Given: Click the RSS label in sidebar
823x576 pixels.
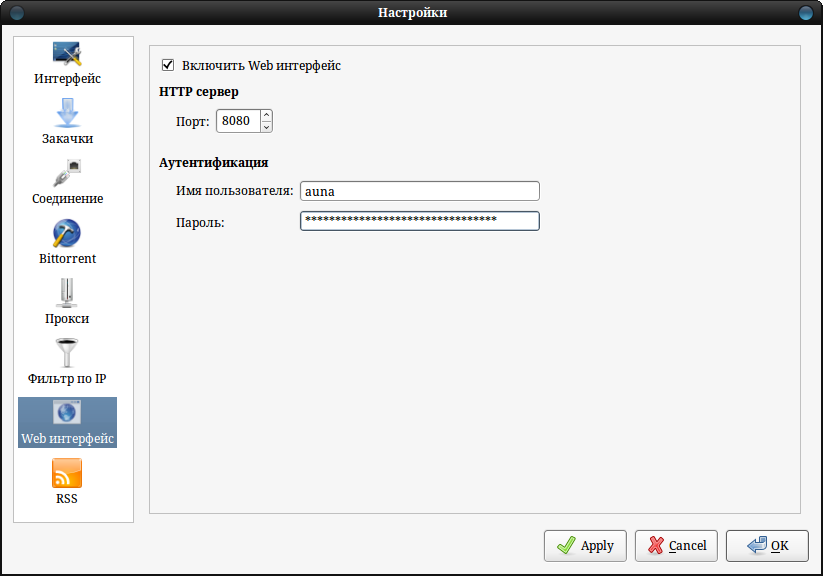Looking at the screenshot, I should 67,499.
